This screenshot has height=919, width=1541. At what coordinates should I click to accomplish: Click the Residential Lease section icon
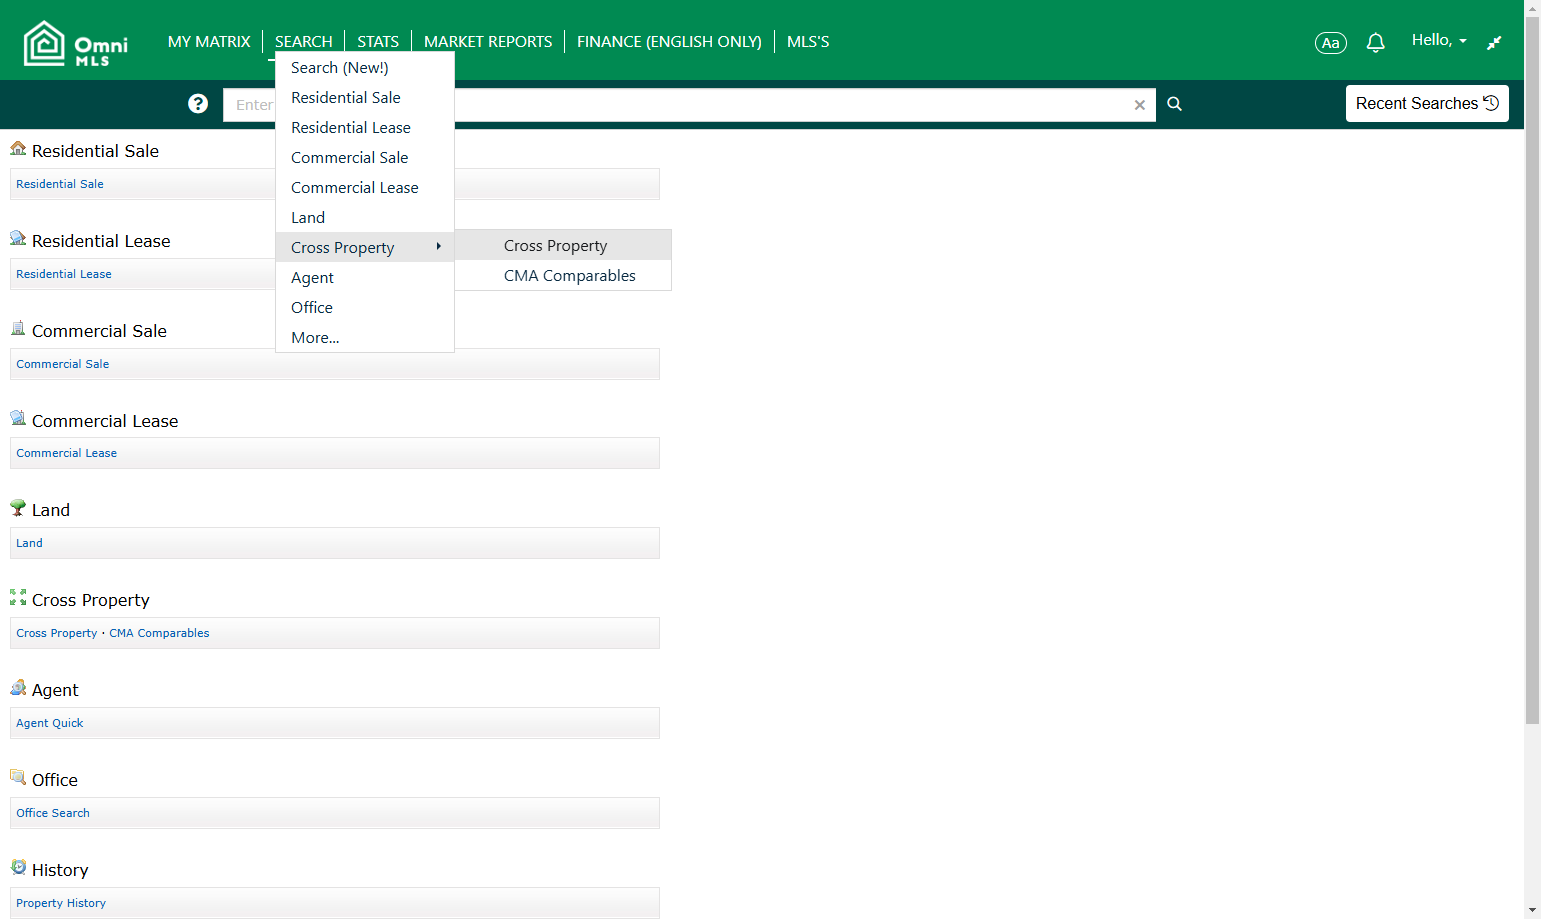[x=18, y=239]
